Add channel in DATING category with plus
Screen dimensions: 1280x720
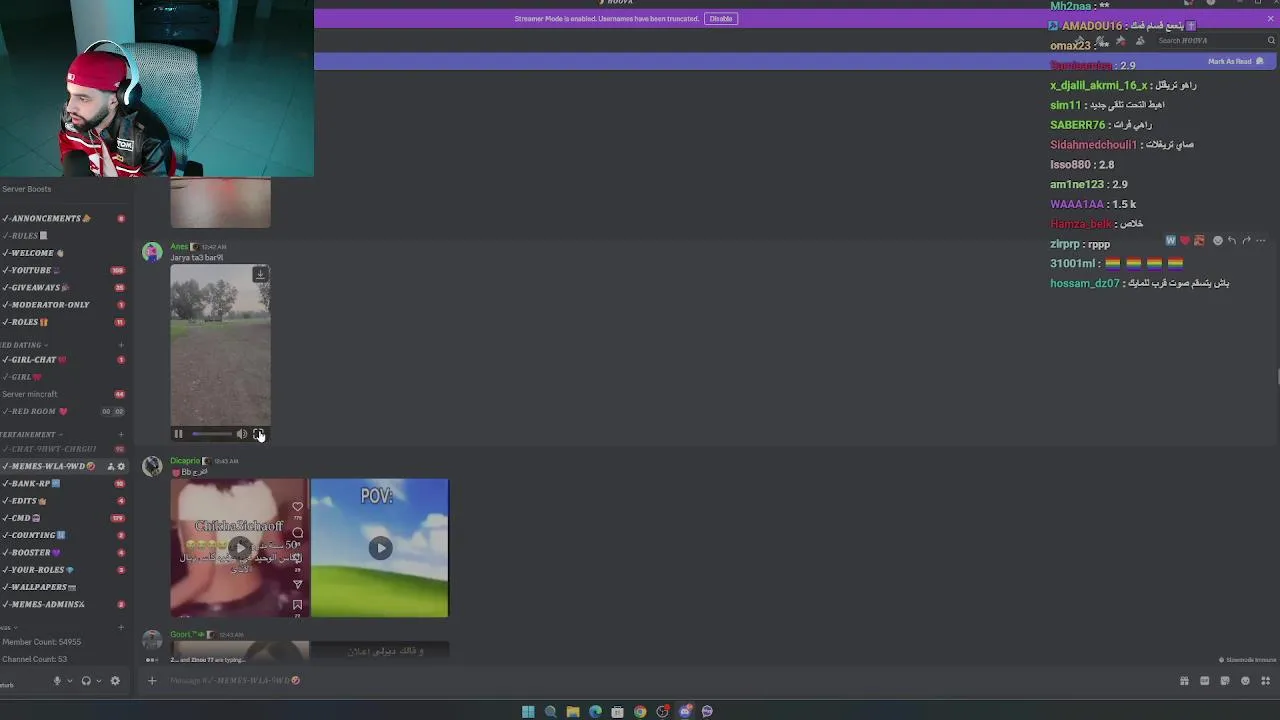tap(121, 345)
